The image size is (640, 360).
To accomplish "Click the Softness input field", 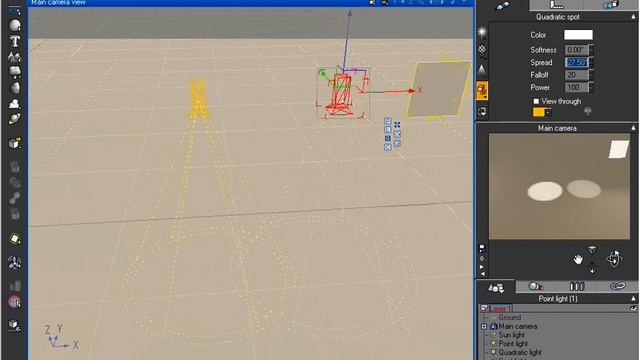I will (577, 50).
